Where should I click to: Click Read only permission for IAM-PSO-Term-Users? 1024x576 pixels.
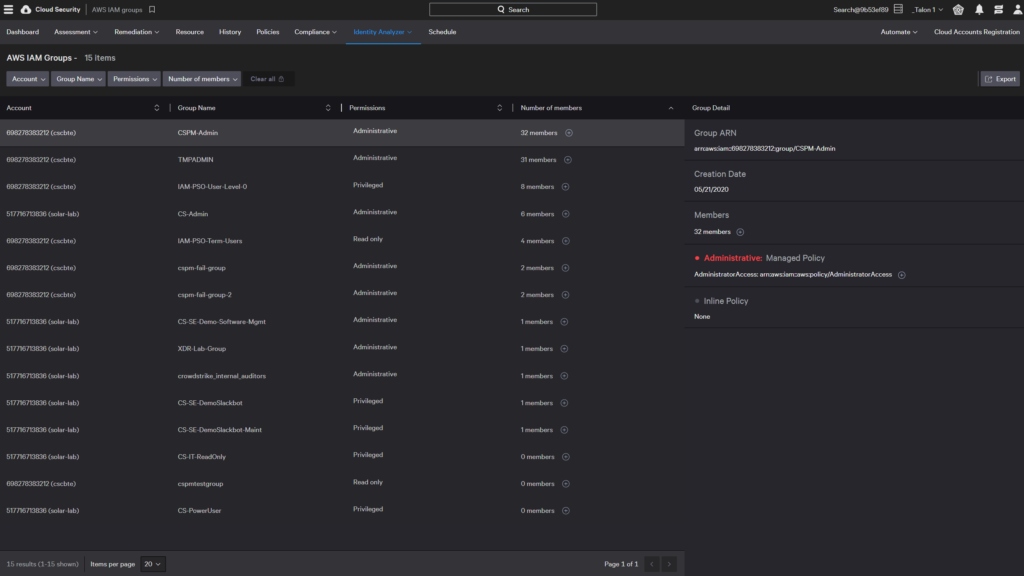pyautogui.click(x=368, y=239)
